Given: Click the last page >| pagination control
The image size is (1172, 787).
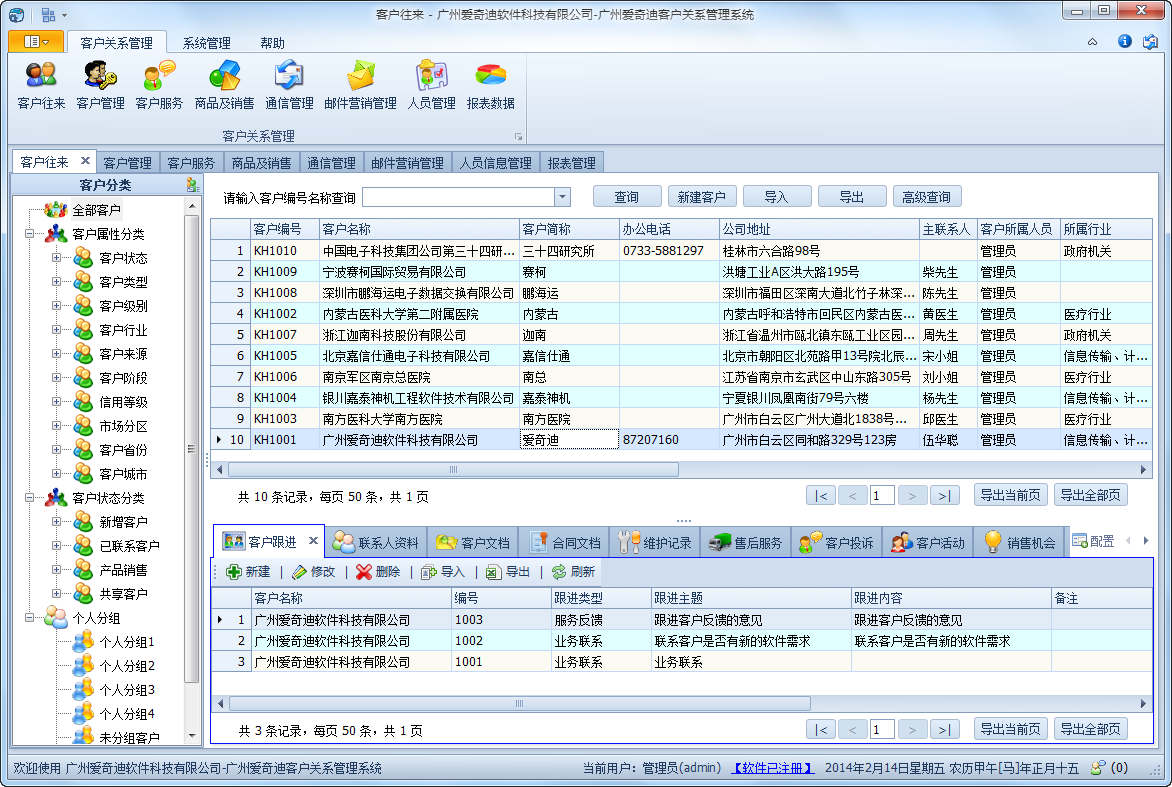Looking at the screenshot, I should coord(944,494).
